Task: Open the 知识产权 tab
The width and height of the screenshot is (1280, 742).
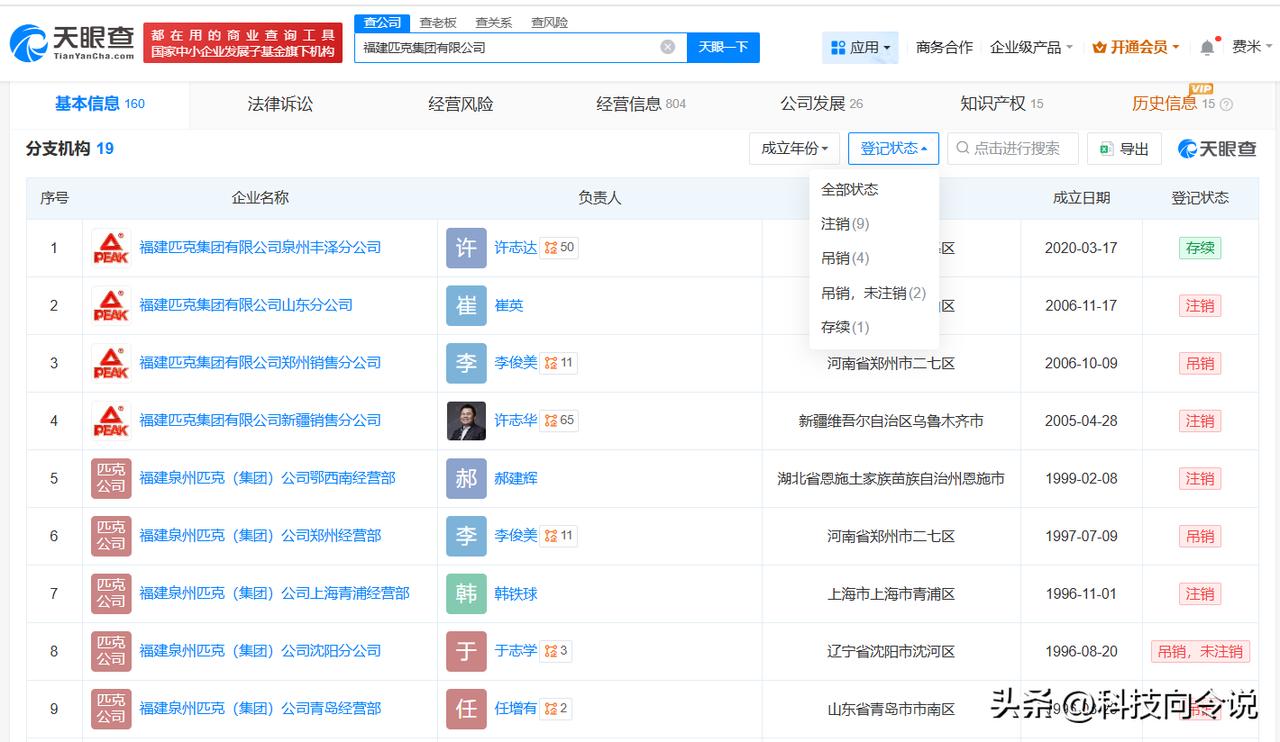Action: (1000, 104)
